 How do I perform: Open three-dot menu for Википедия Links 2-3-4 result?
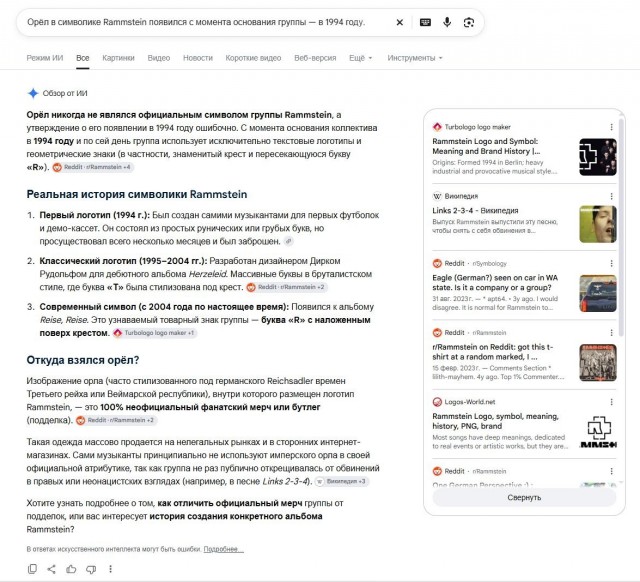(611, 196)
